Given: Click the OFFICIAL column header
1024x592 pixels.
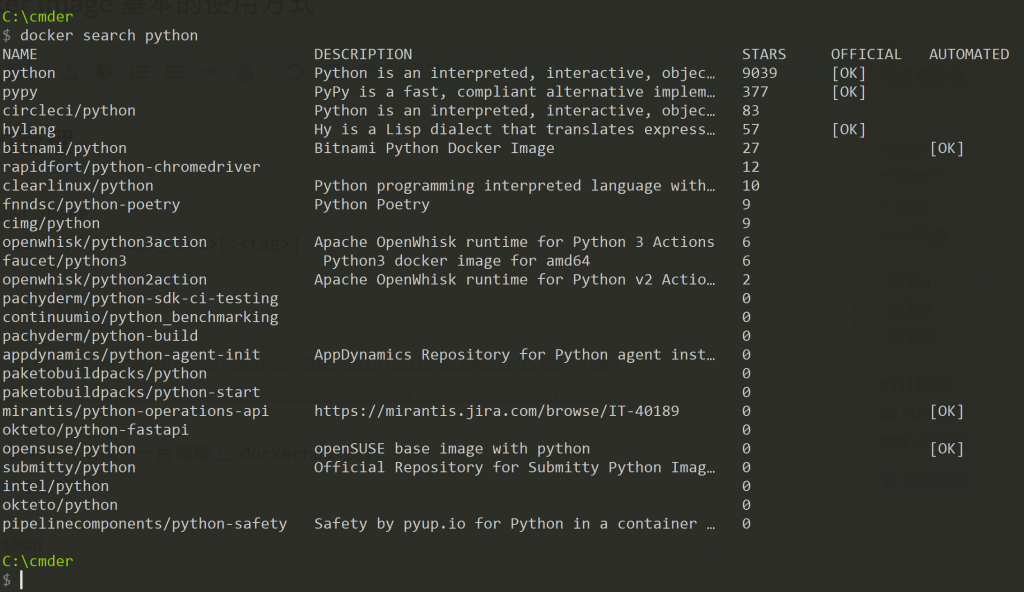Looking at the screenshot, I should tap(866, 54).
